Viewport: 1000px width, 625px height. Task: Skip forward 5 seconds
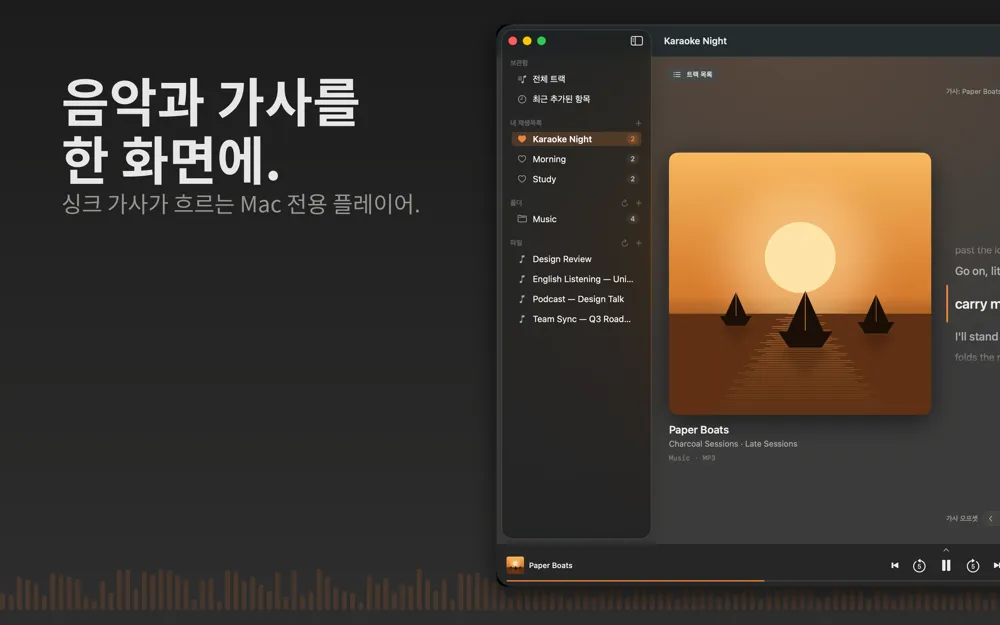(973, 566)
